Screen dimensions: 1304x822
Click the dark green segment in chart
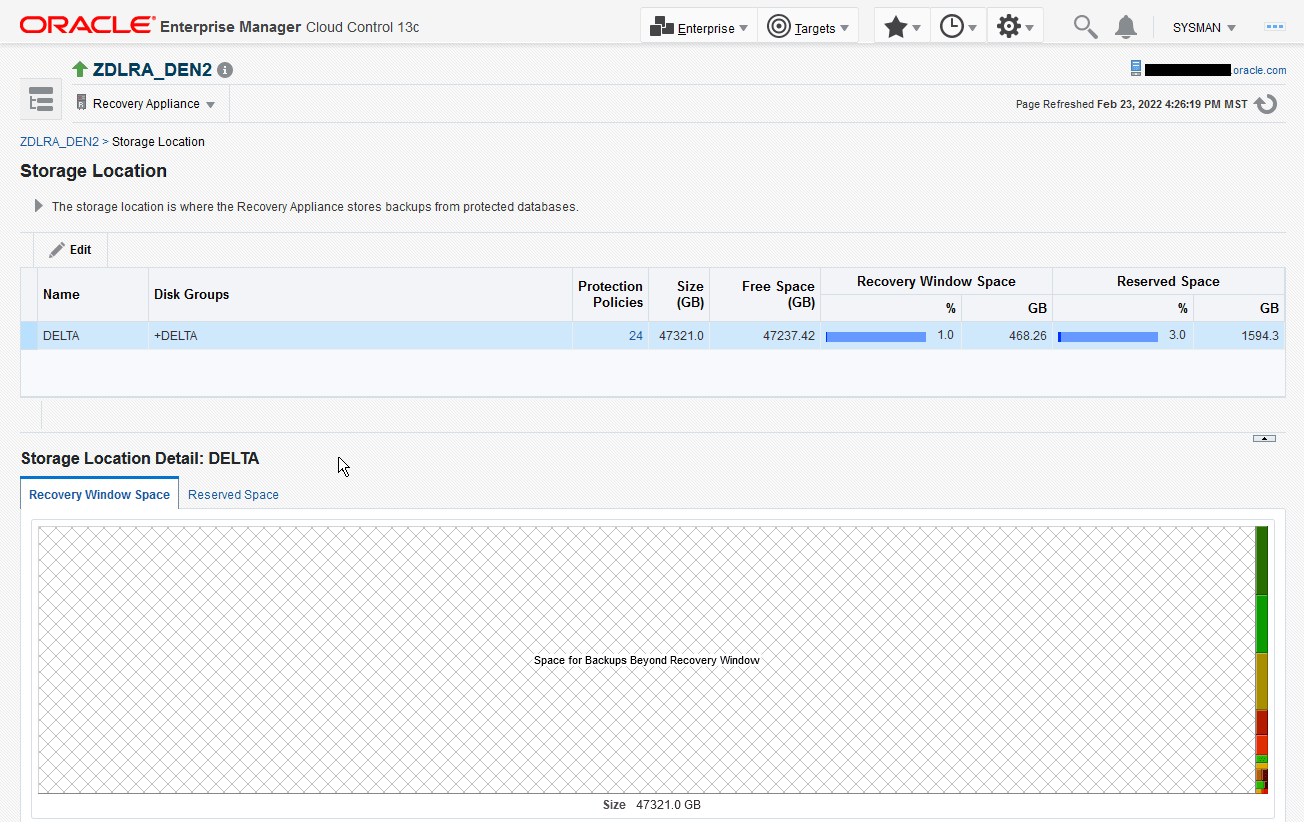[x=1262, y=560]
